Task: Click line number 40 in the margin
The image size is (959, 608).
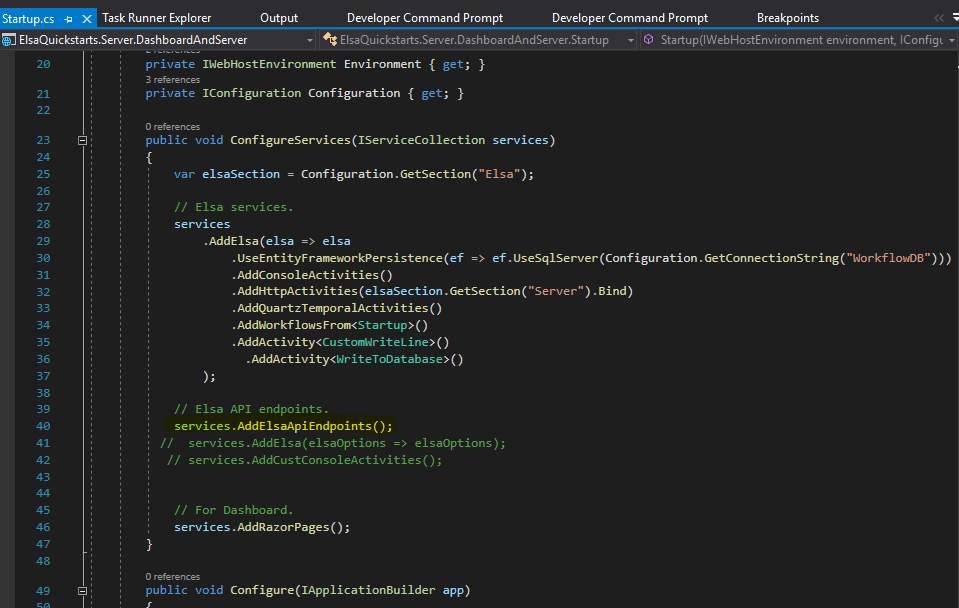Action: point(43,425)
